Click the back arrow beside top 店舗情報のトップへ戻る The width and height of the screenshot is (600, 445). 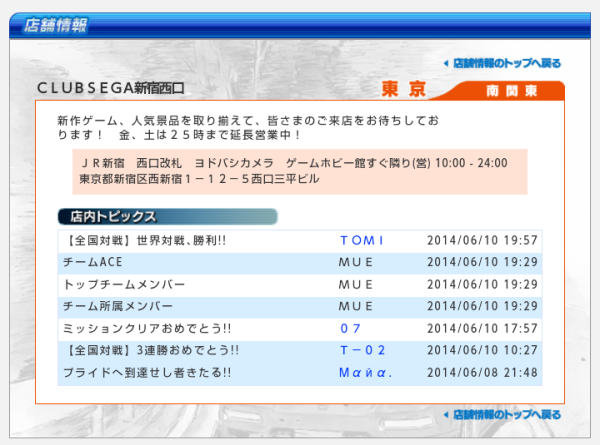tap(446, 64)
